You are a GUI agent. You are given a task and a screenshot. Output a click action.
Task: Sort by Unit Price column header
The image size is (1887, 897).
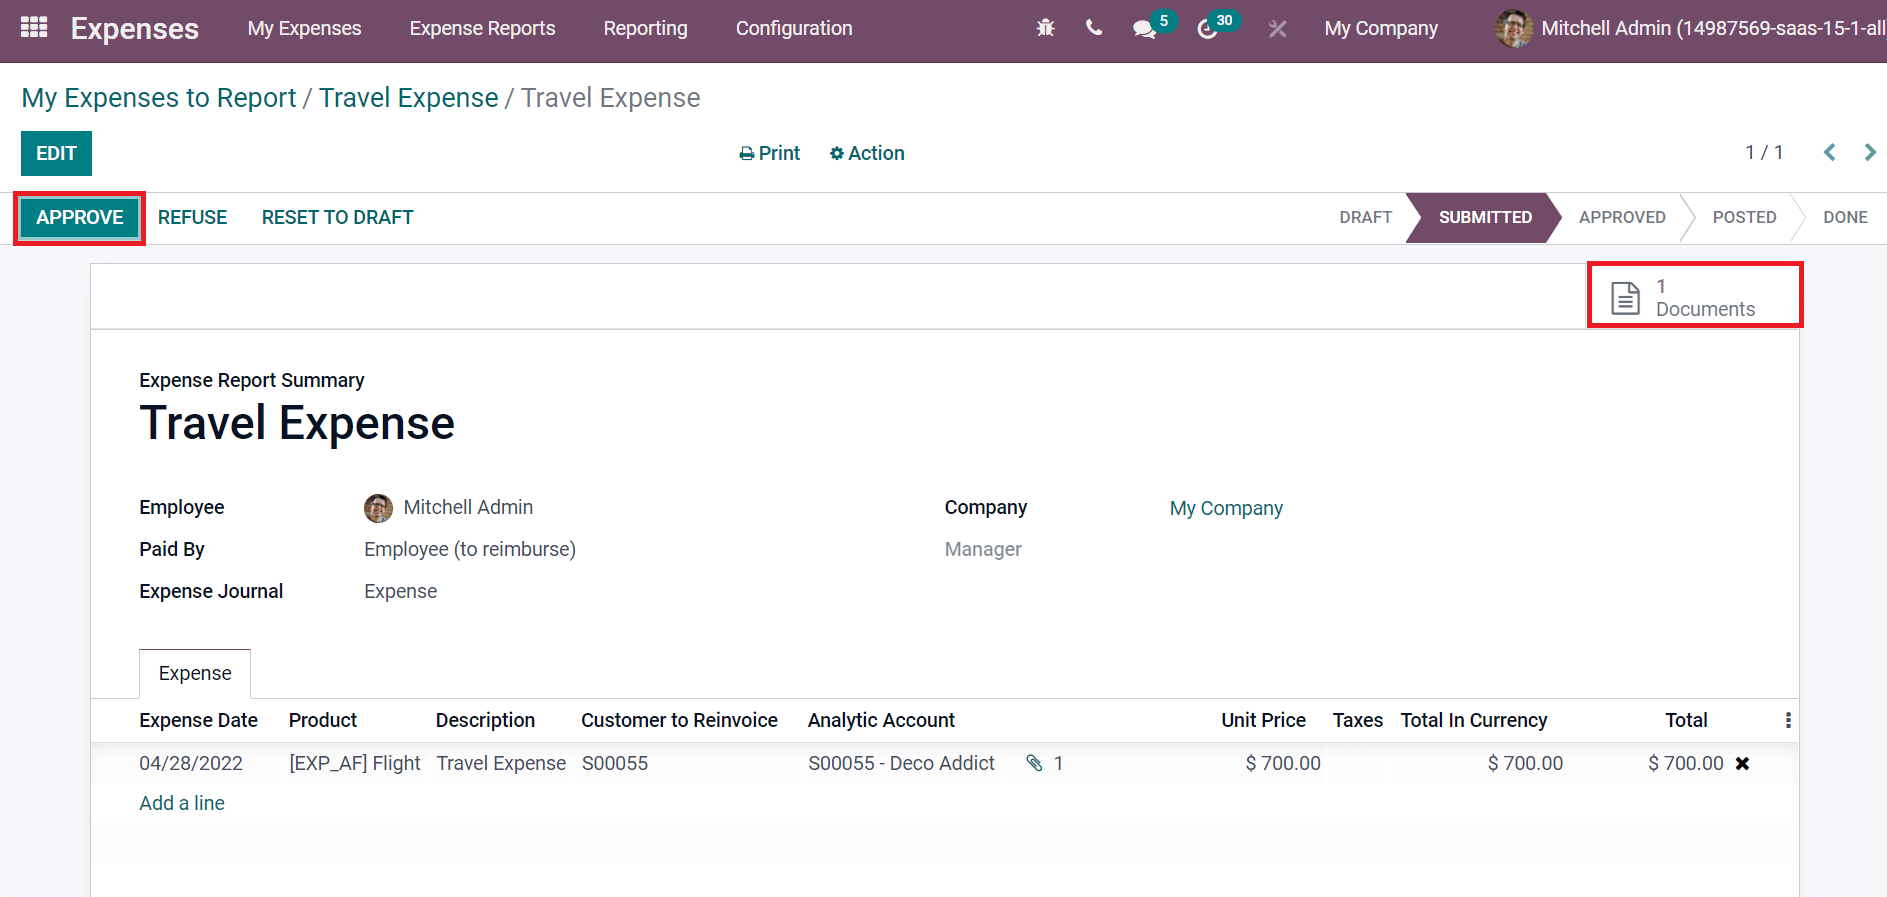click(x=1263, y=720)
